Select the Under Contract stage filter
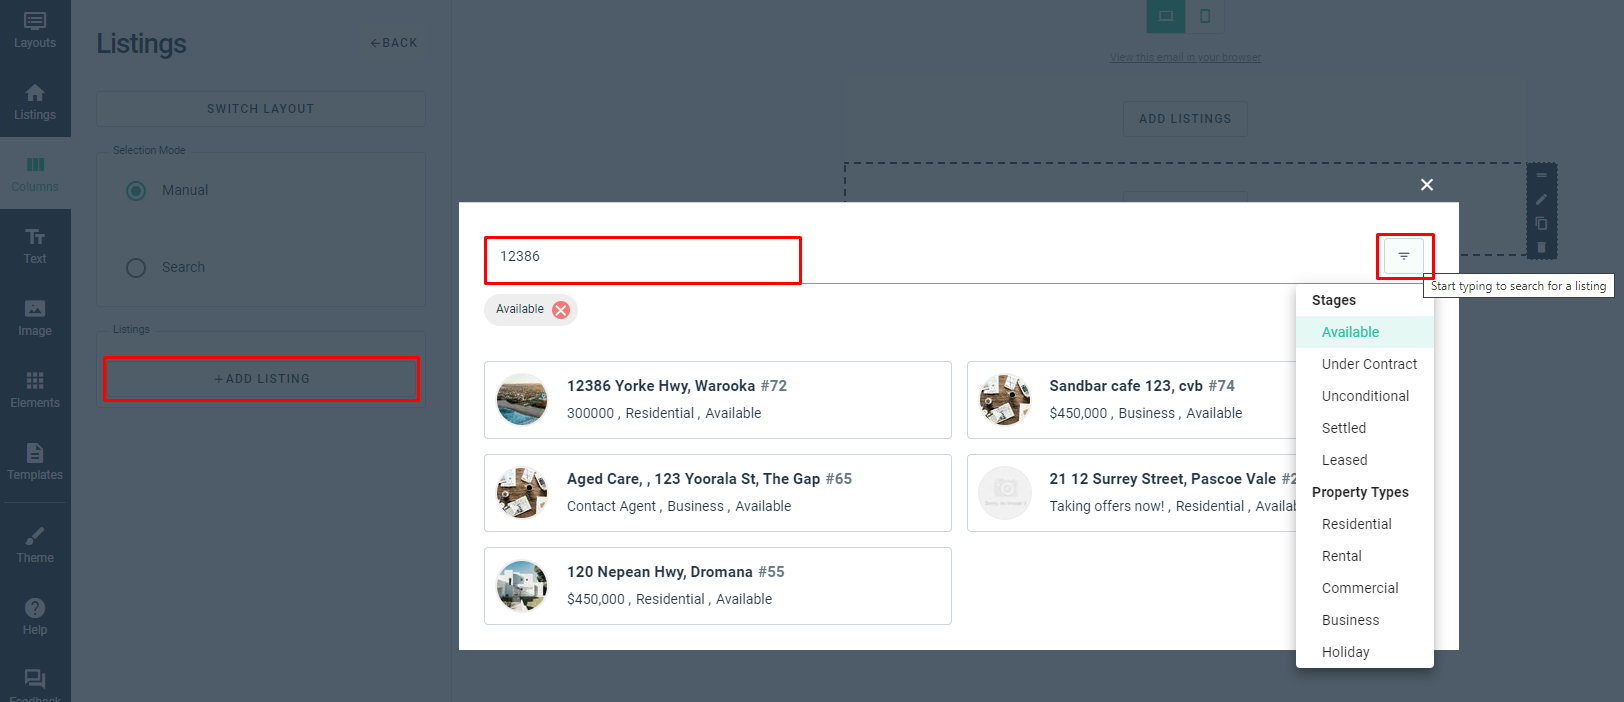The image size is (1624, 702). point(1365,364)
